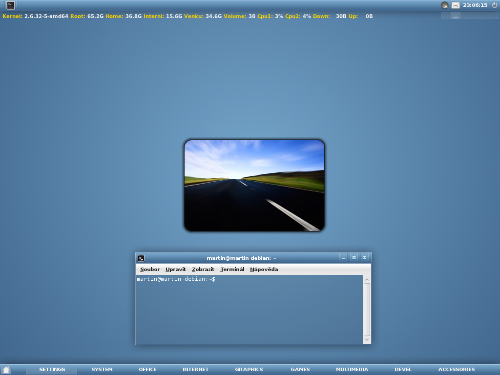Click inside the terminal prompt area

pyautogui.click(x=249, y=310)
